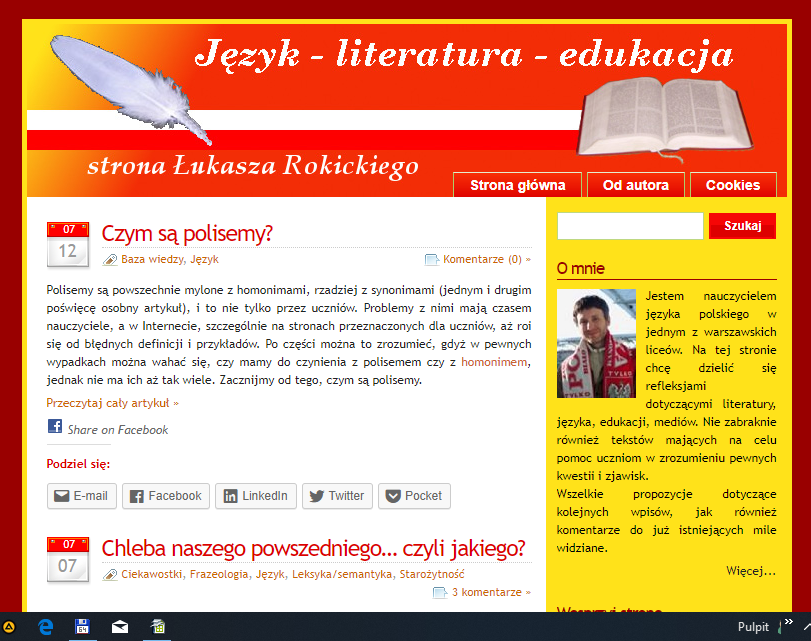Click the floppy disk taskbar icon
811x641 pixels.
point(84,627)
